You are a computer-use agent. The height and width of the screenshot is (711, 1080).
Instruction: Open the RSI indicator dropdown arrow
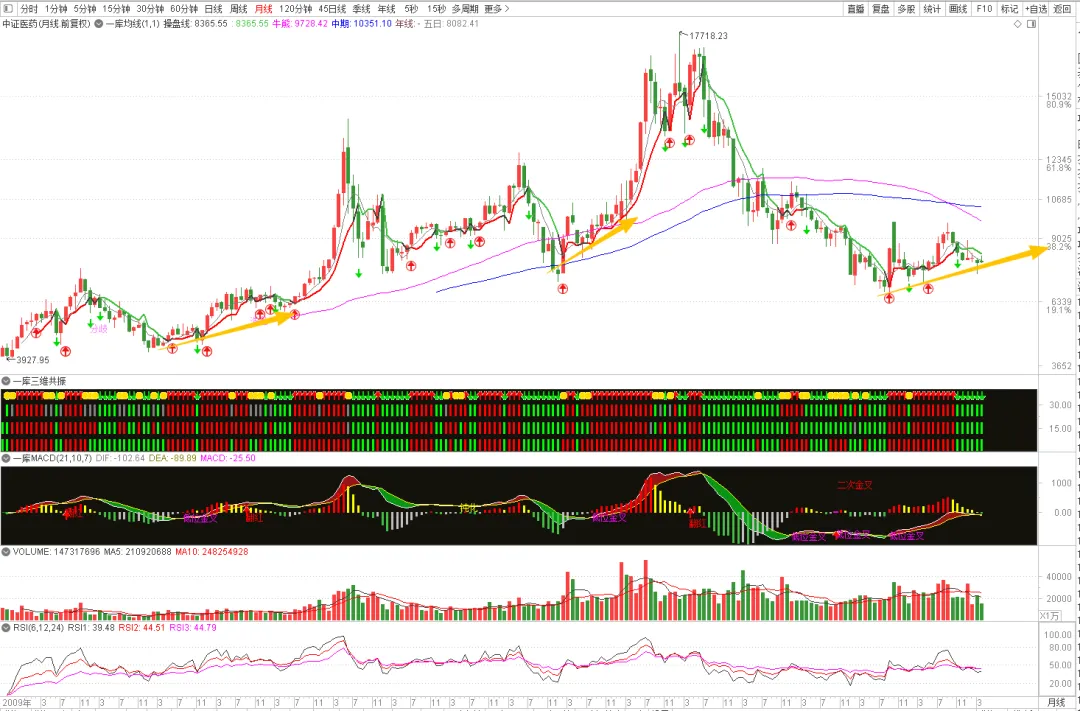coord(6,628)
